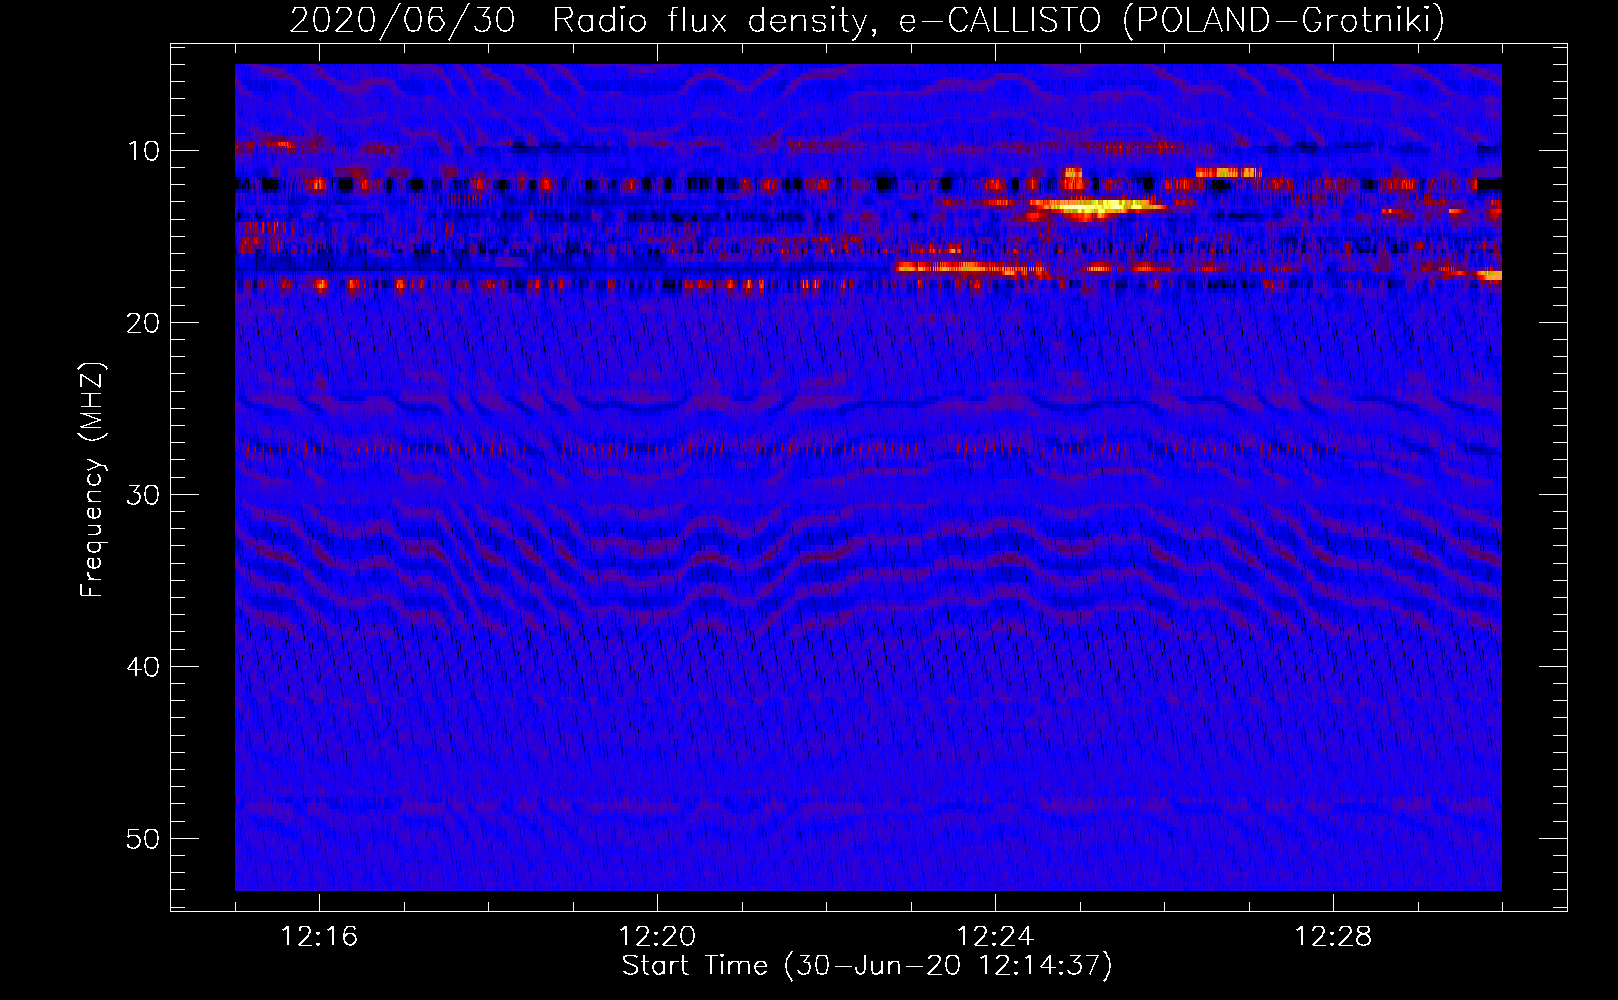1618x1000 pixels.
Task: Click the 10 MHz frequency tick label
Action: [x=143, y=151]
